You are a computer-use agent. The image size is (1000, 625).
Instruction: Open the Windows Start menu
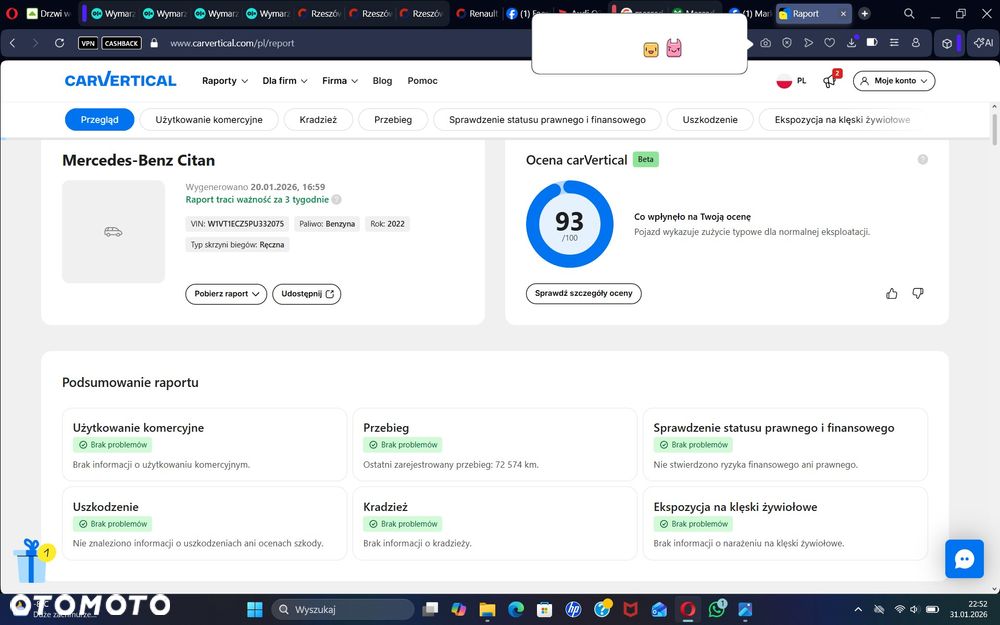point(254,610)
